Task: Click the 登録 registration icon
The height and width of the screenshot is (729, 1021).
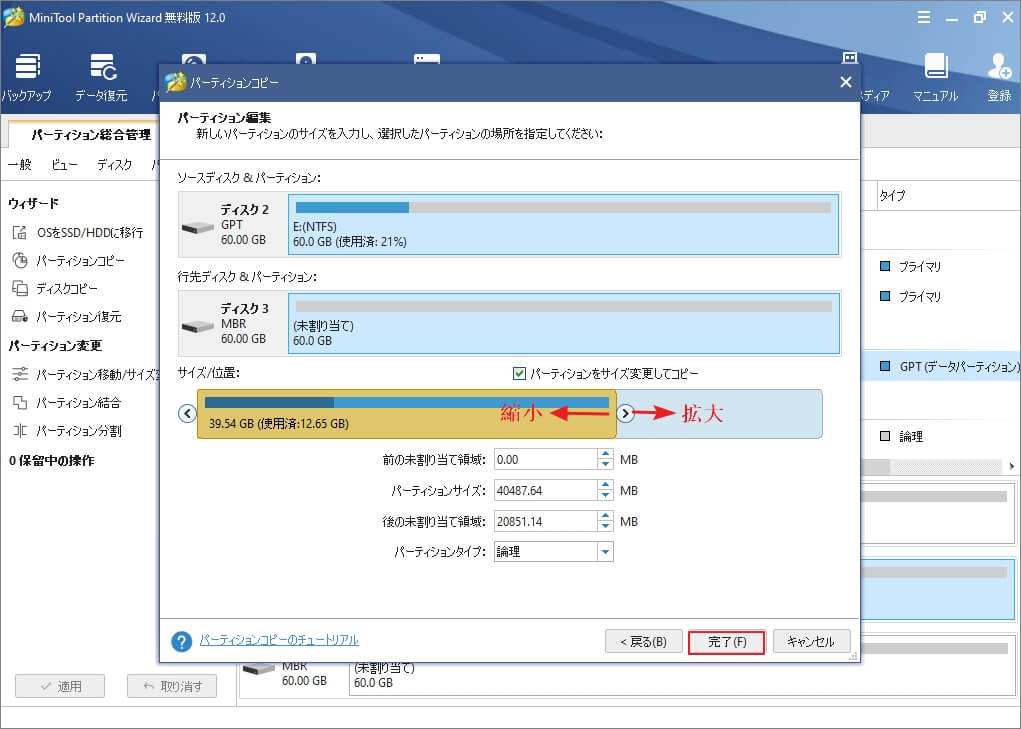Action: click(x=998, y=75)
